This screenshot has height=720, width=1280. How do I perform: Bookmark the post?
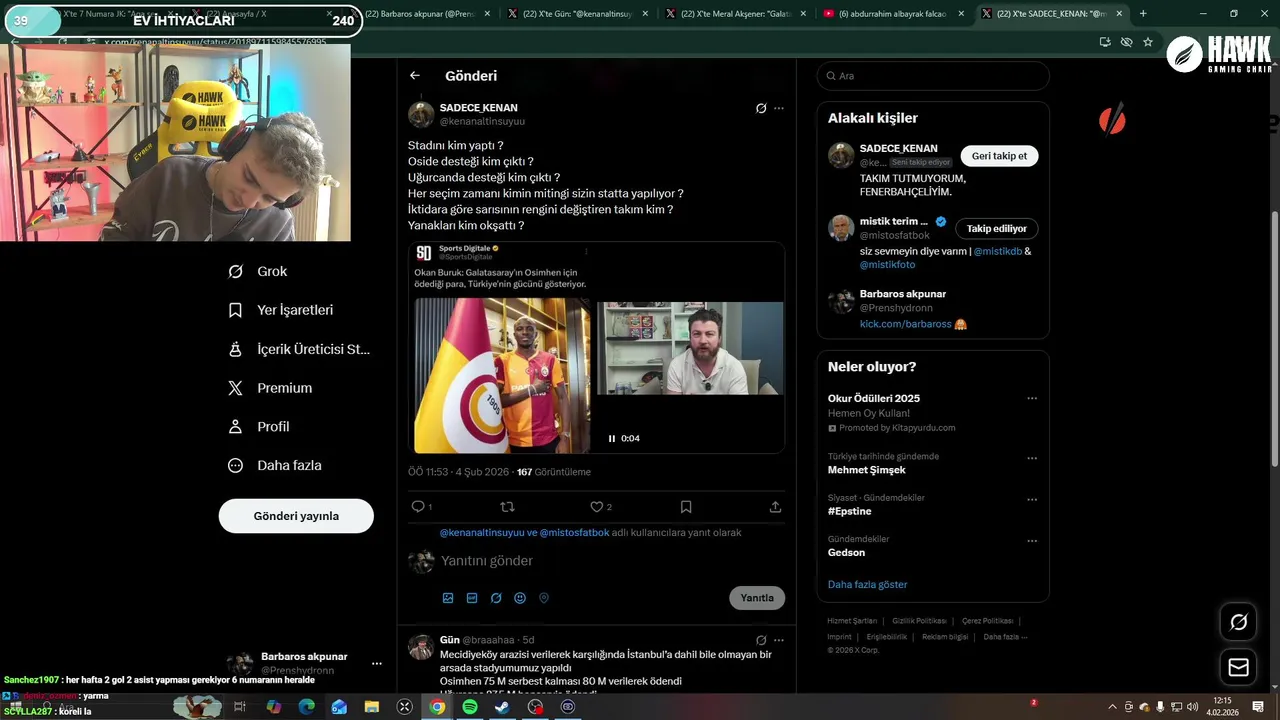pyautogui.click(x=686, y=507)
